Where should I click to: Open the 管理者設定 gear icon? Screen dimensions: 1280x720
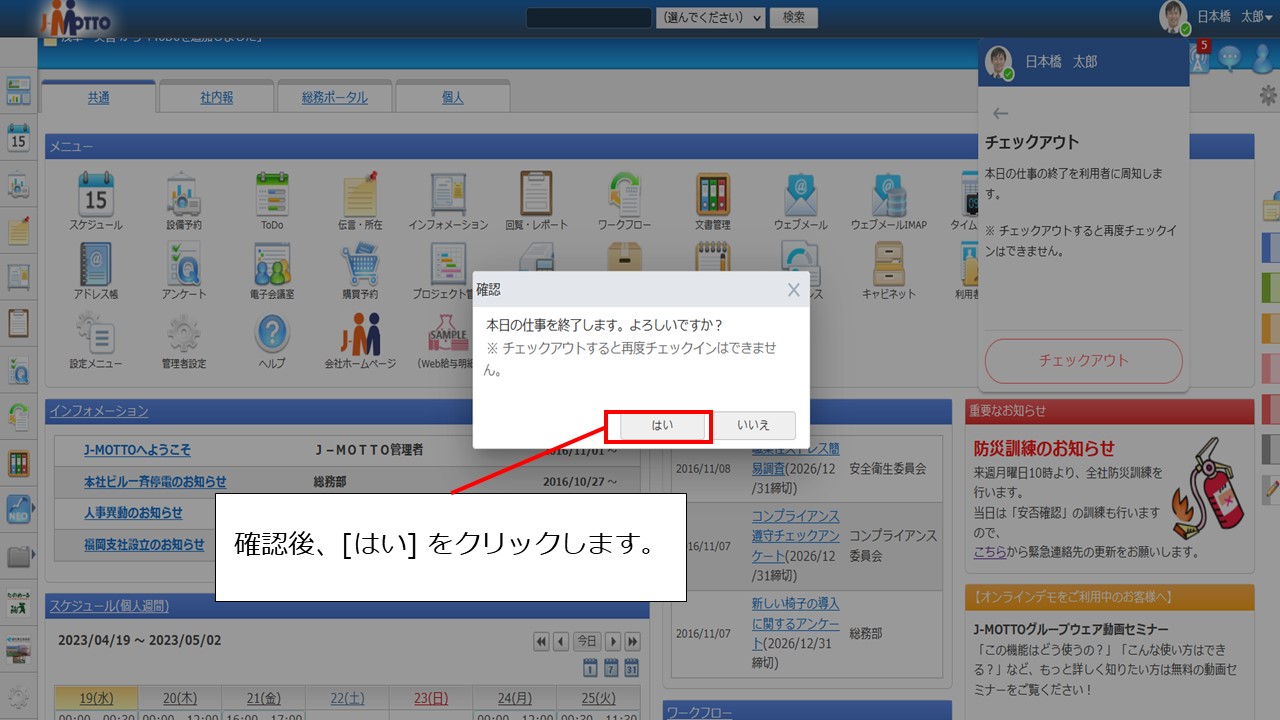click(183, 333)
